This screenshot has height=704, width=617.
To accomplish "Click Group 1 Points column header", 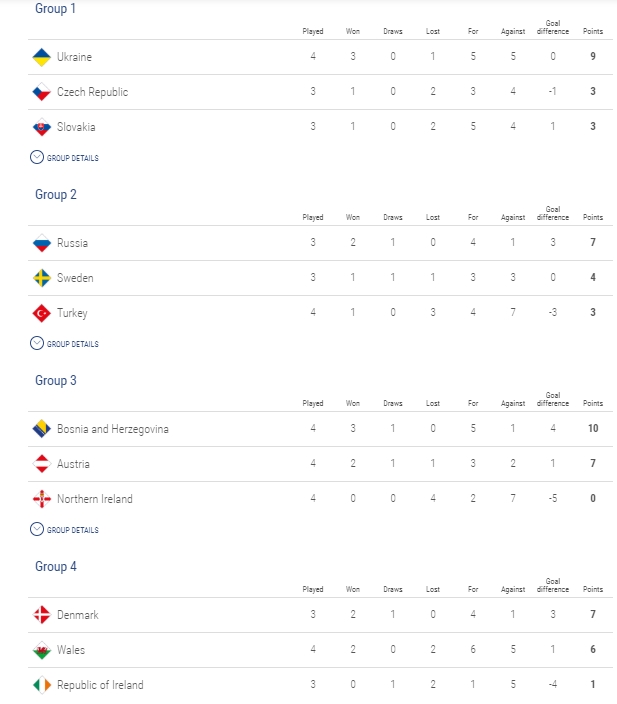I will tap(593, 31).
